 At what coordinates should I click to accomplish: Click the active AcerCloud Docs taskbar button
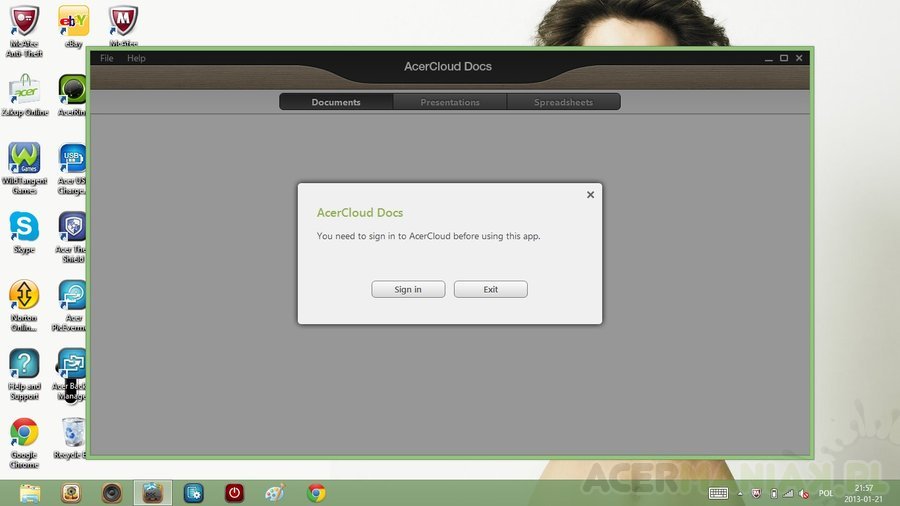tap(153, 493)
